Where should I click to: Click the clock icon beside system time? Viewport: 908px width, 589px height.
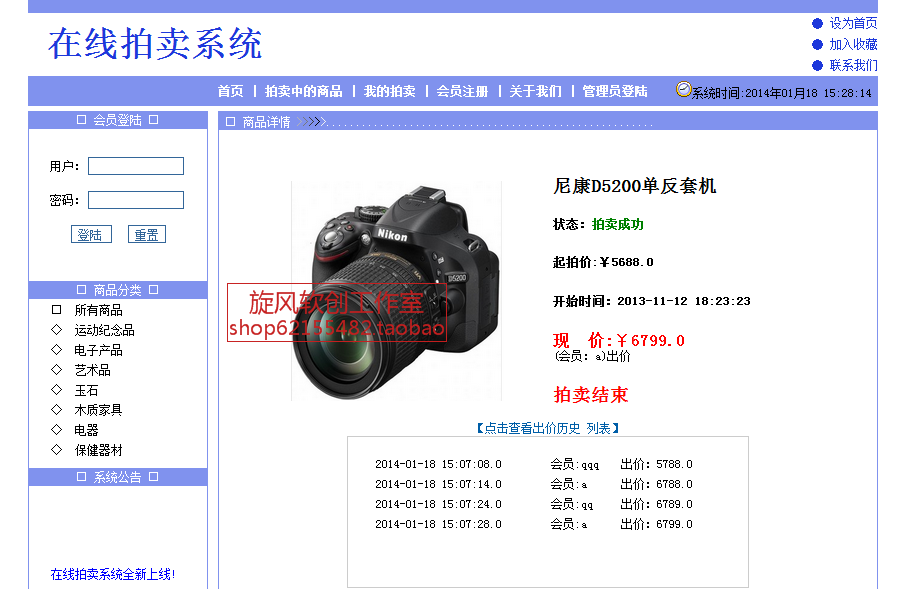pos(683,89)
